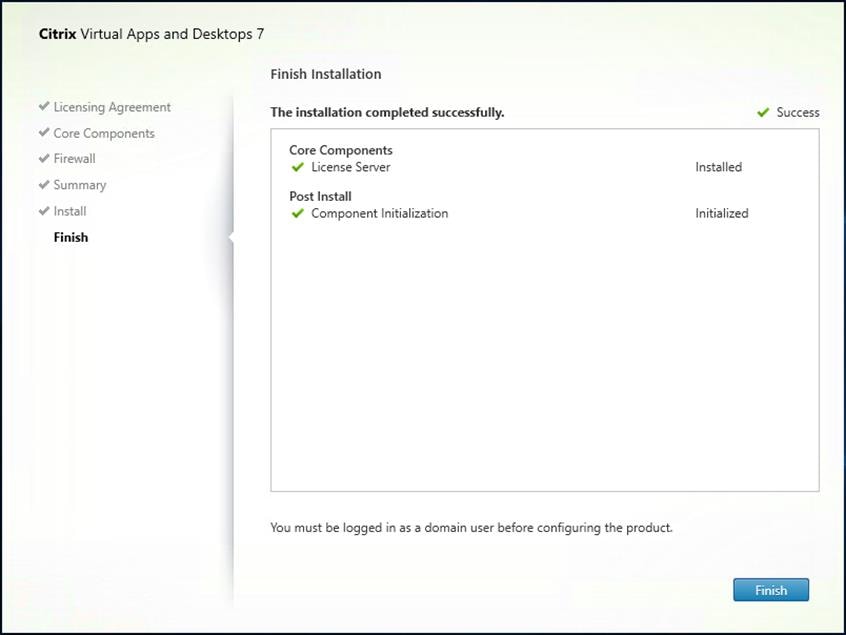Click the checkmark beside Firewall step

(x=42, y=158)
